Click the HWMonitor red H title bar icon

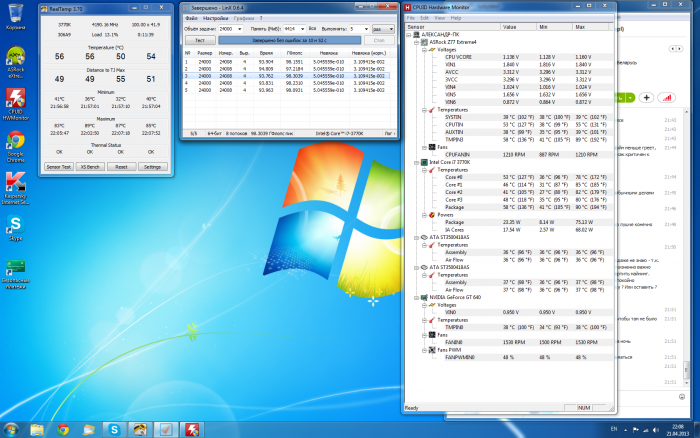[x=407, y=7]
